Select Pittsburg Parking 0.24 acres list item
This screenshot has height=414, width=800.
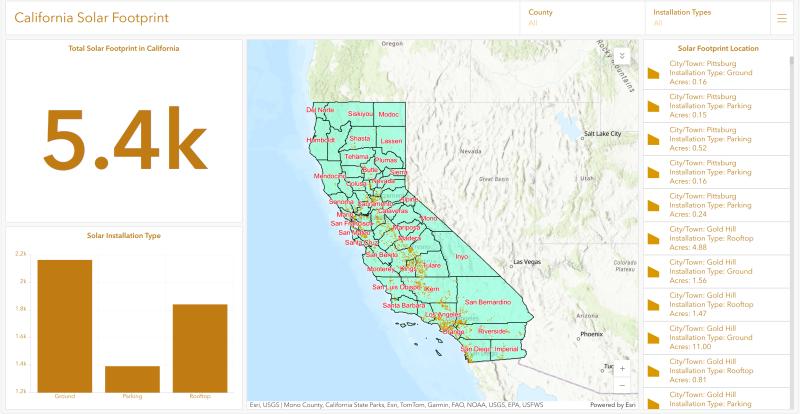tap(716, 205)
